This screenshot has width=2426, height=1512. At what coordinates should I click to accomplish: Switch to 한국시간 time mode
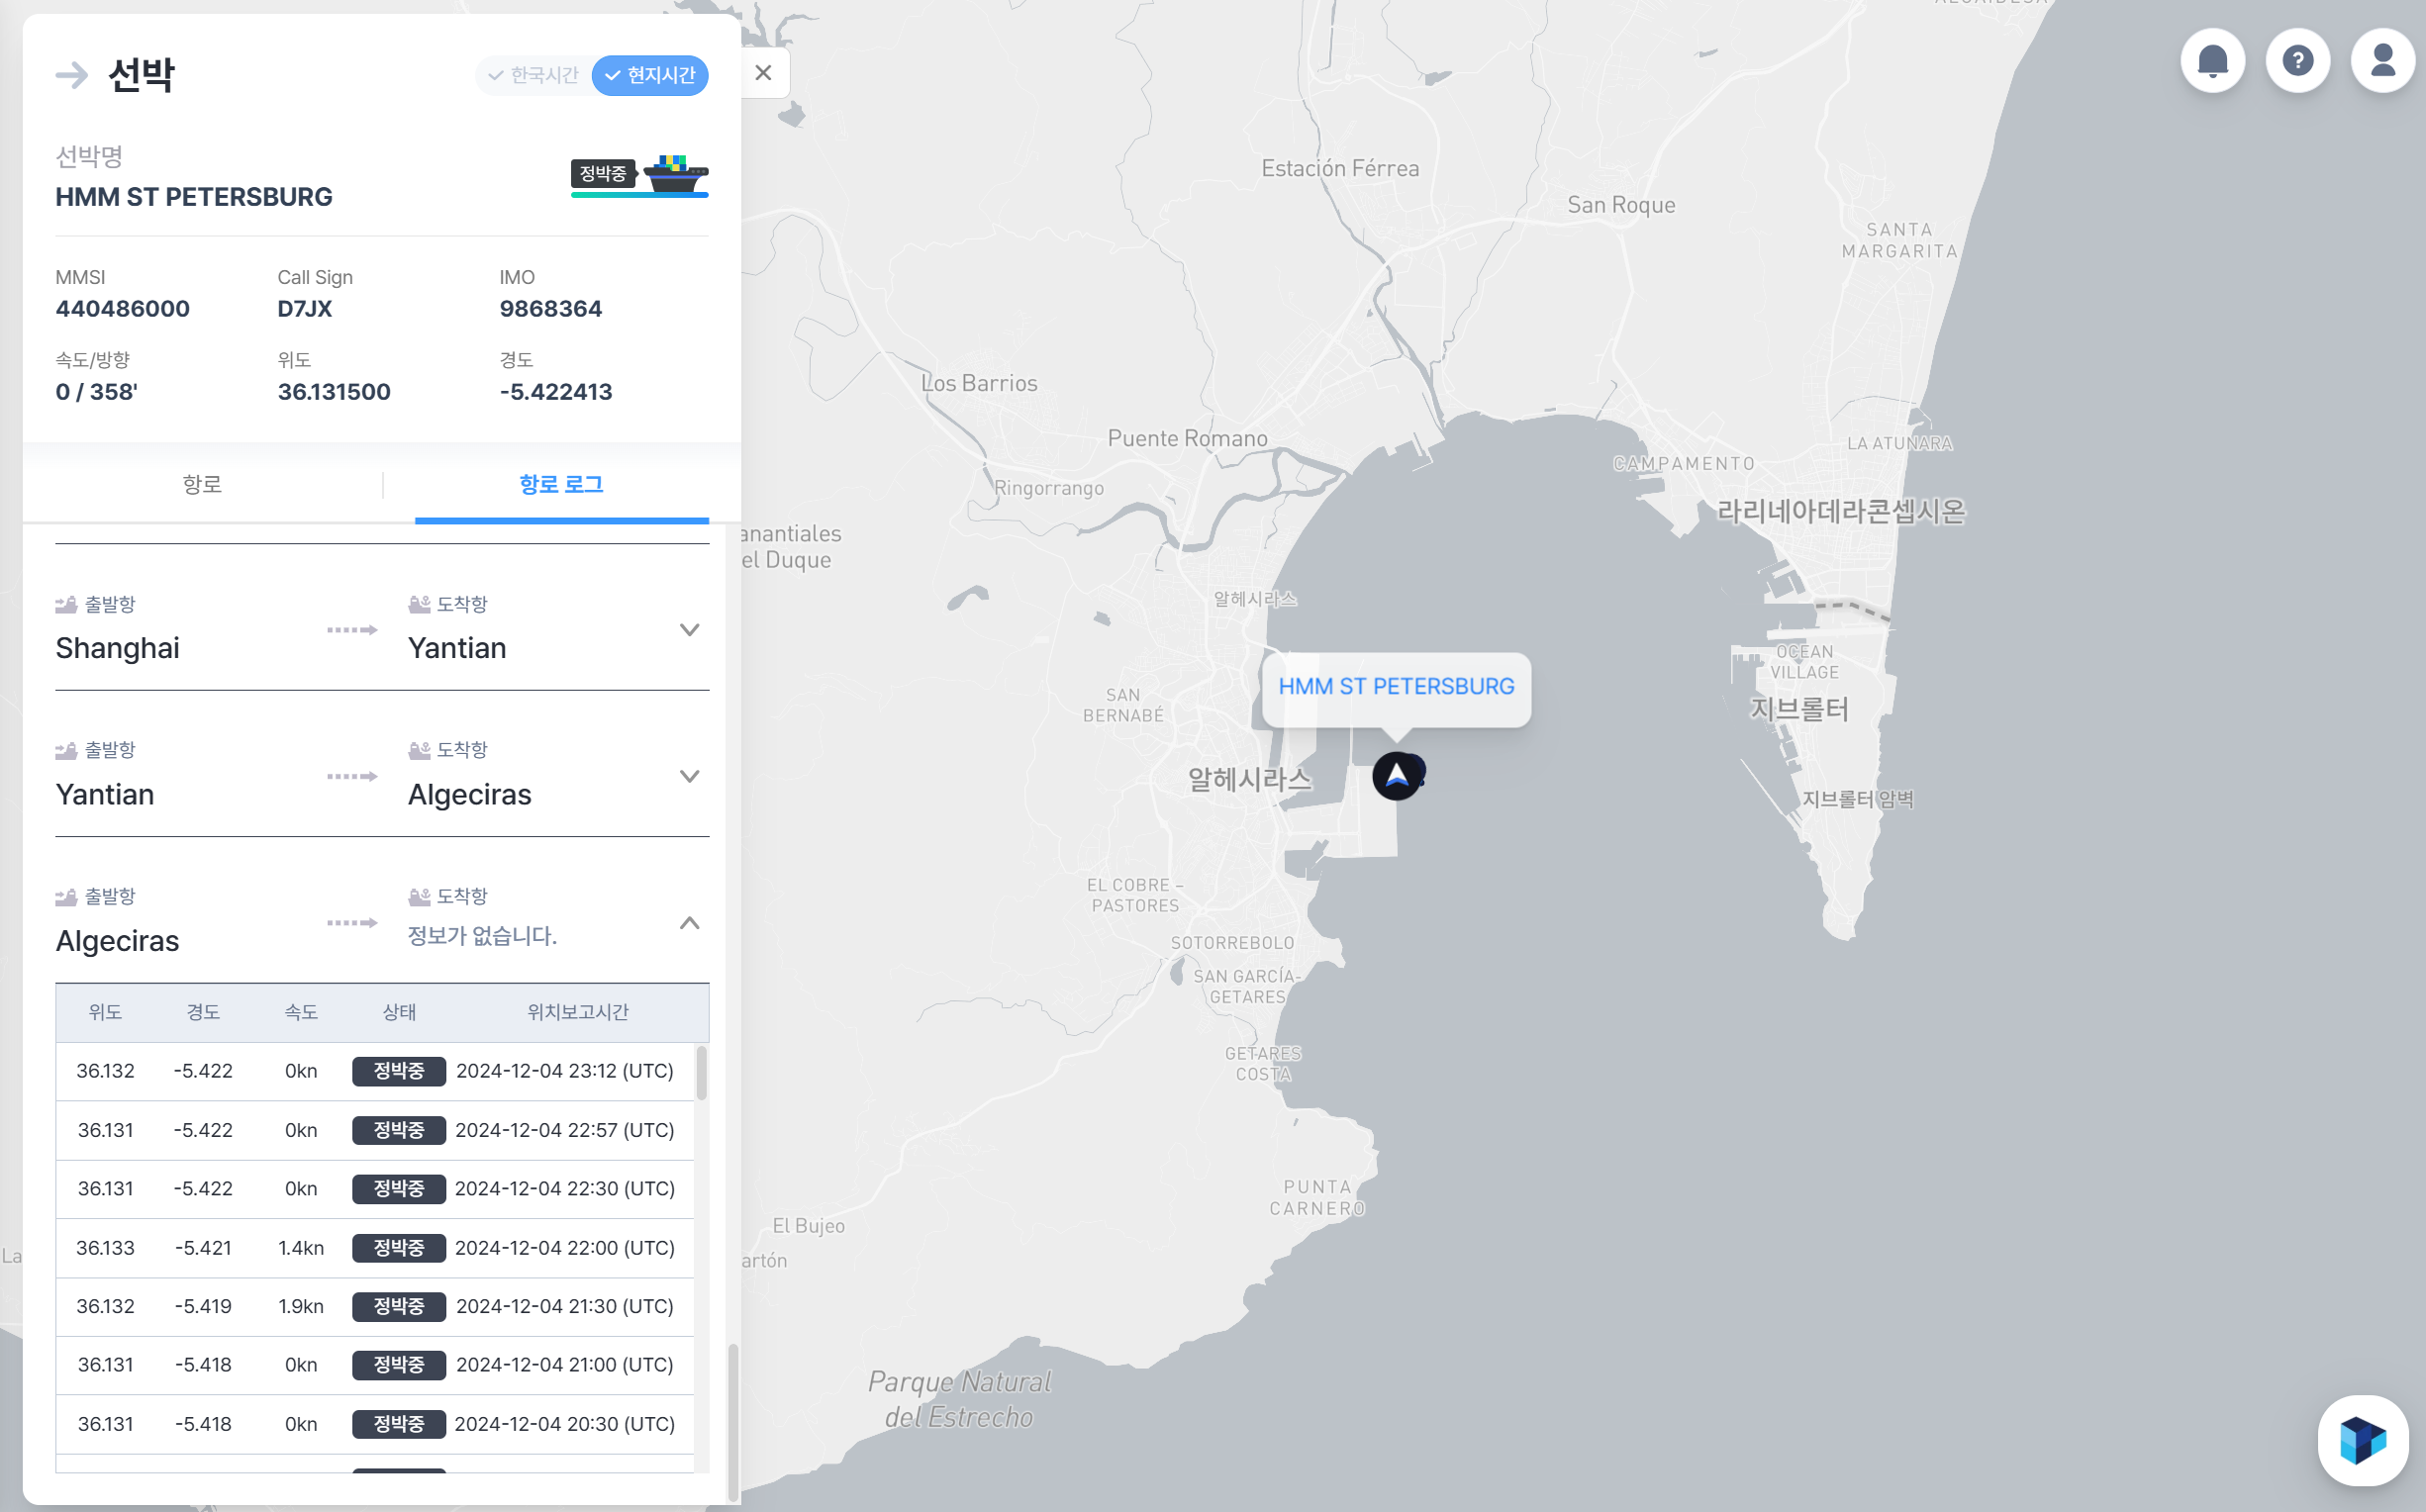click(x=534, y=75)
